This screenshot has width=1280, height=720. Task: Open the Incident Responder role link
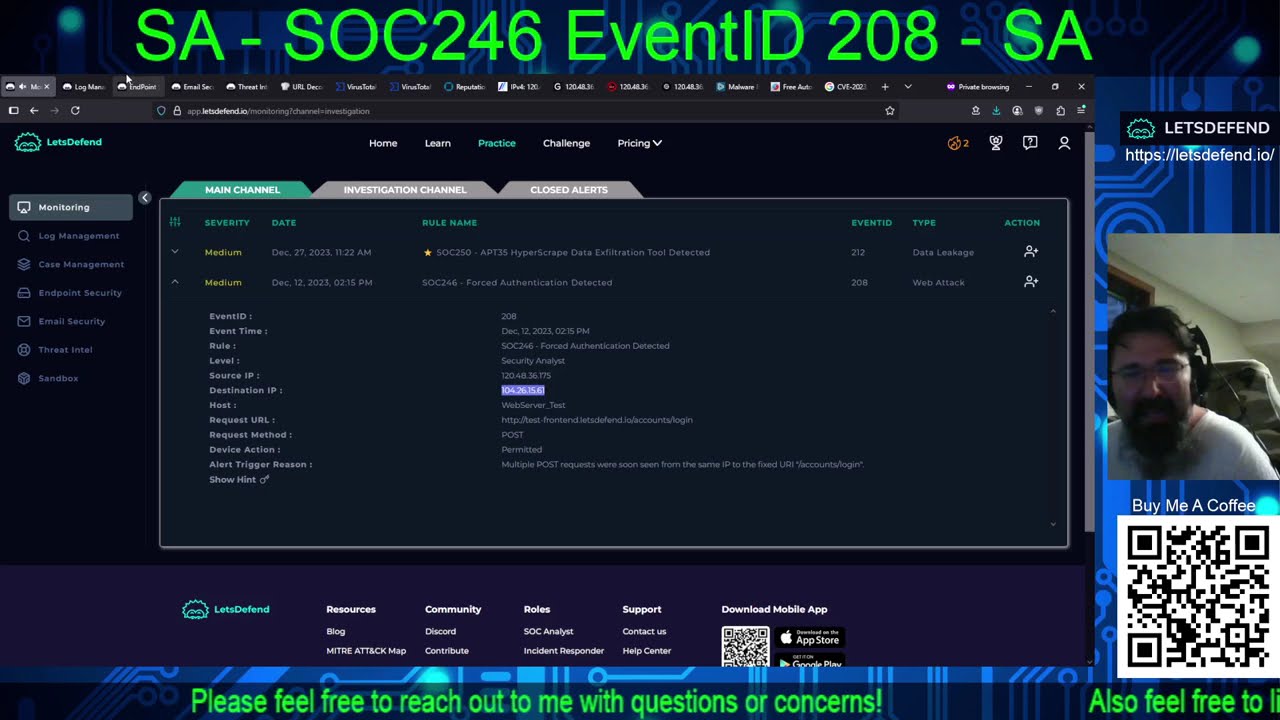(x=563, y=651)
